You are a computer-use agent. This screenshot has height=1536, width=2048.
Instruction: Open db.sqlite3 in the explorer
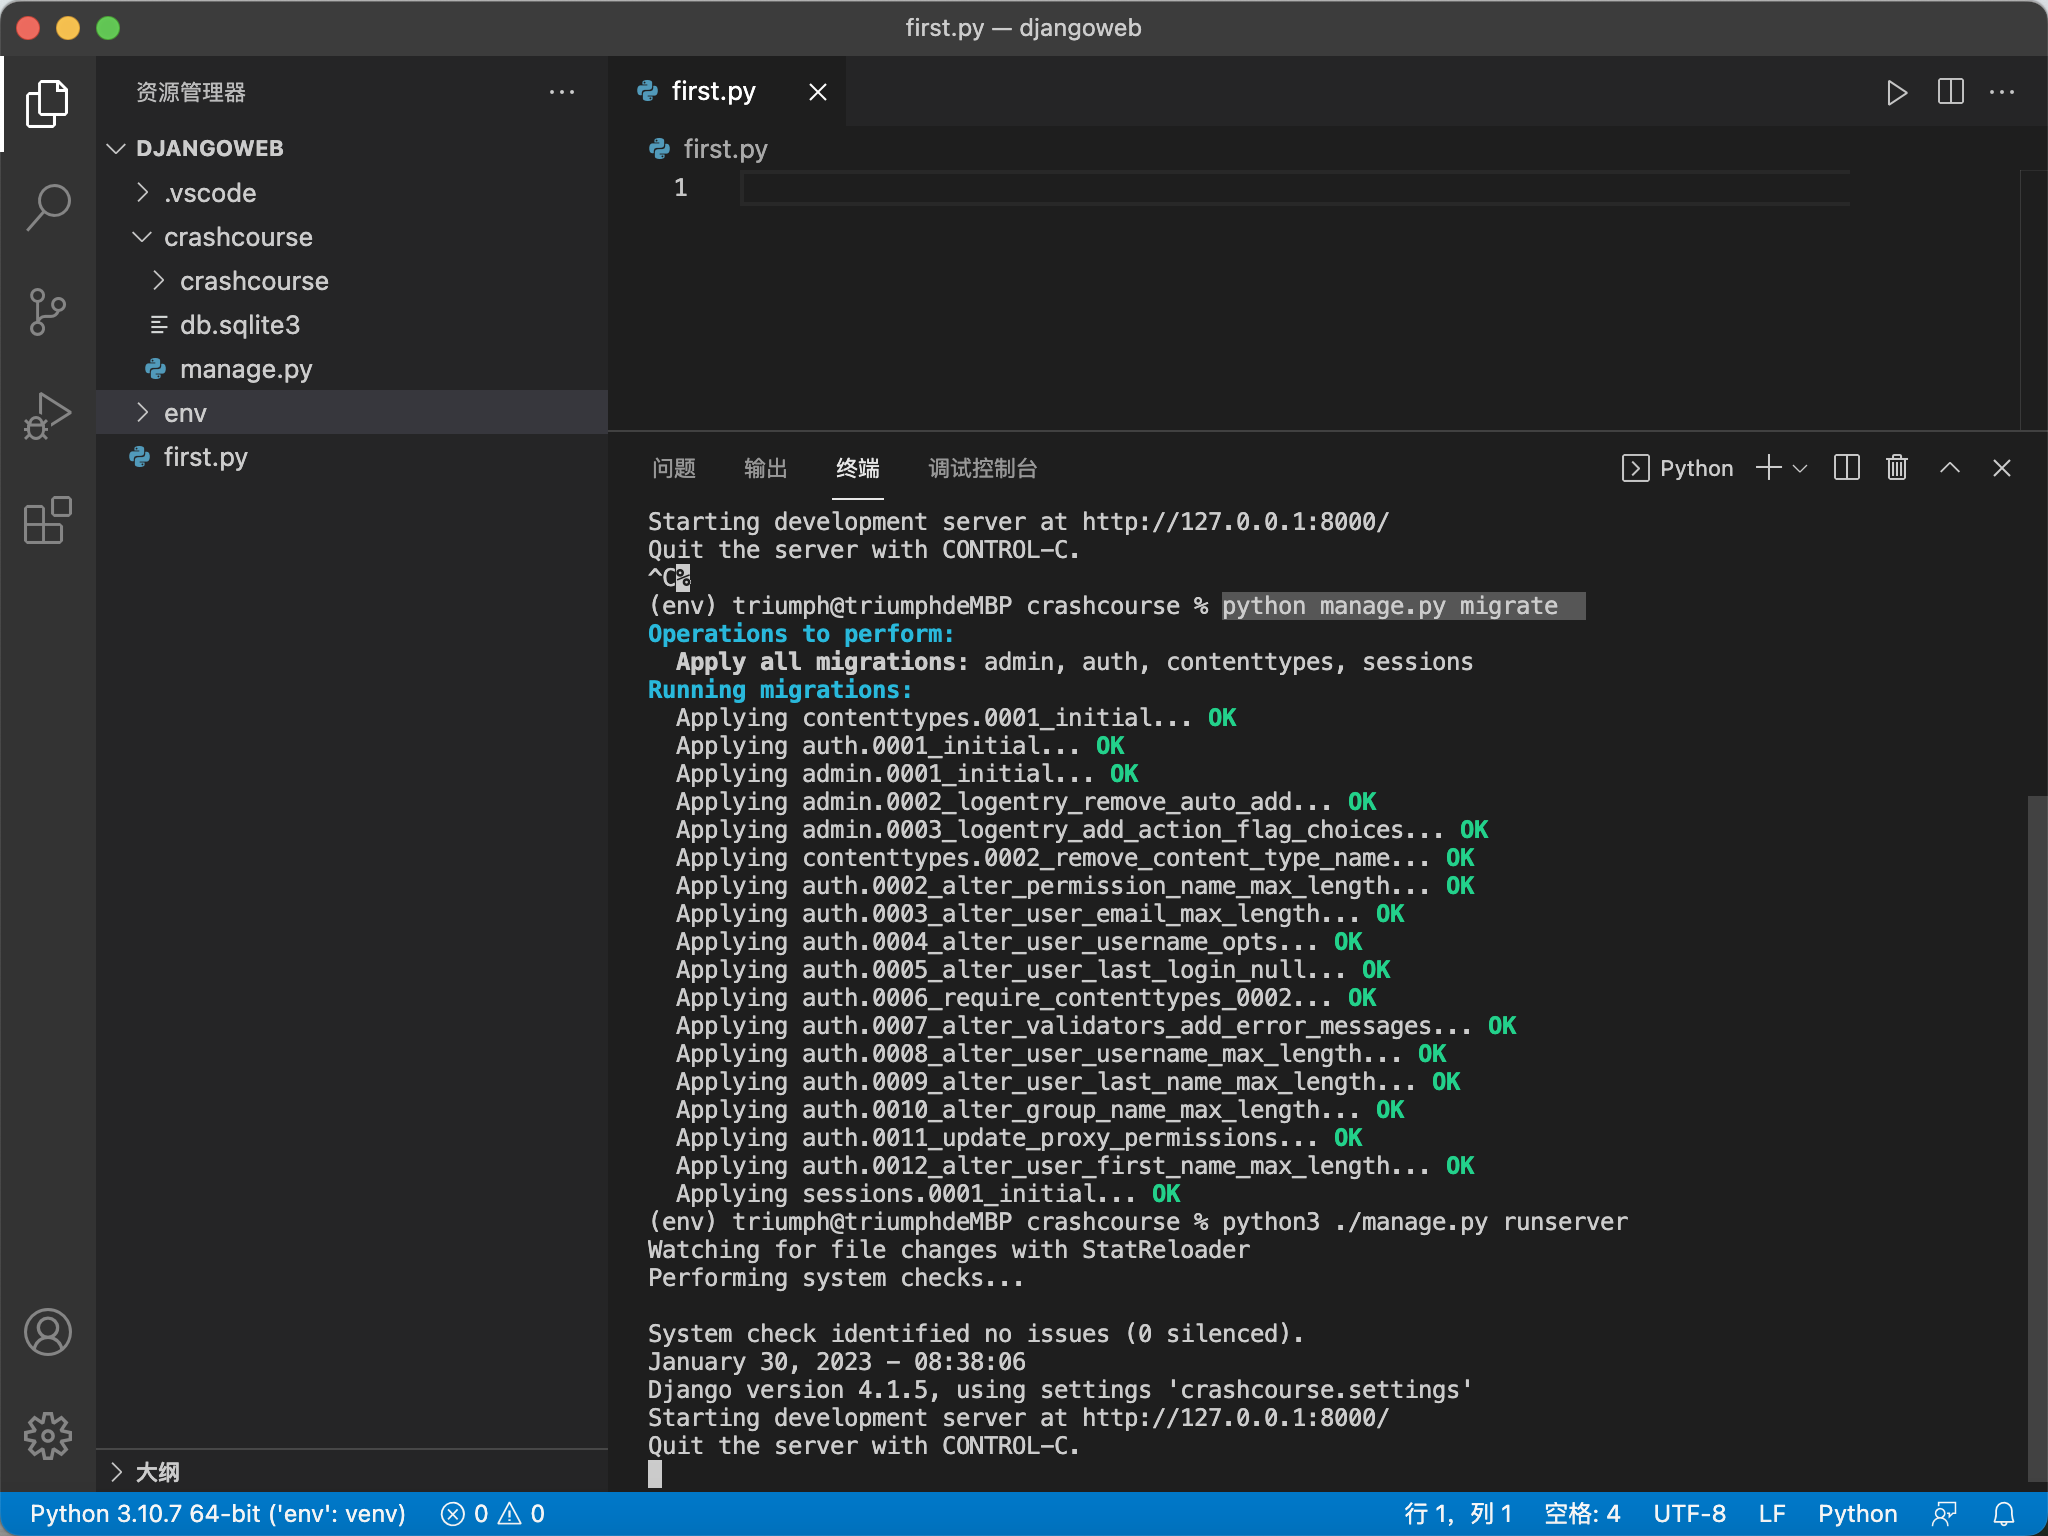(352, 324)
